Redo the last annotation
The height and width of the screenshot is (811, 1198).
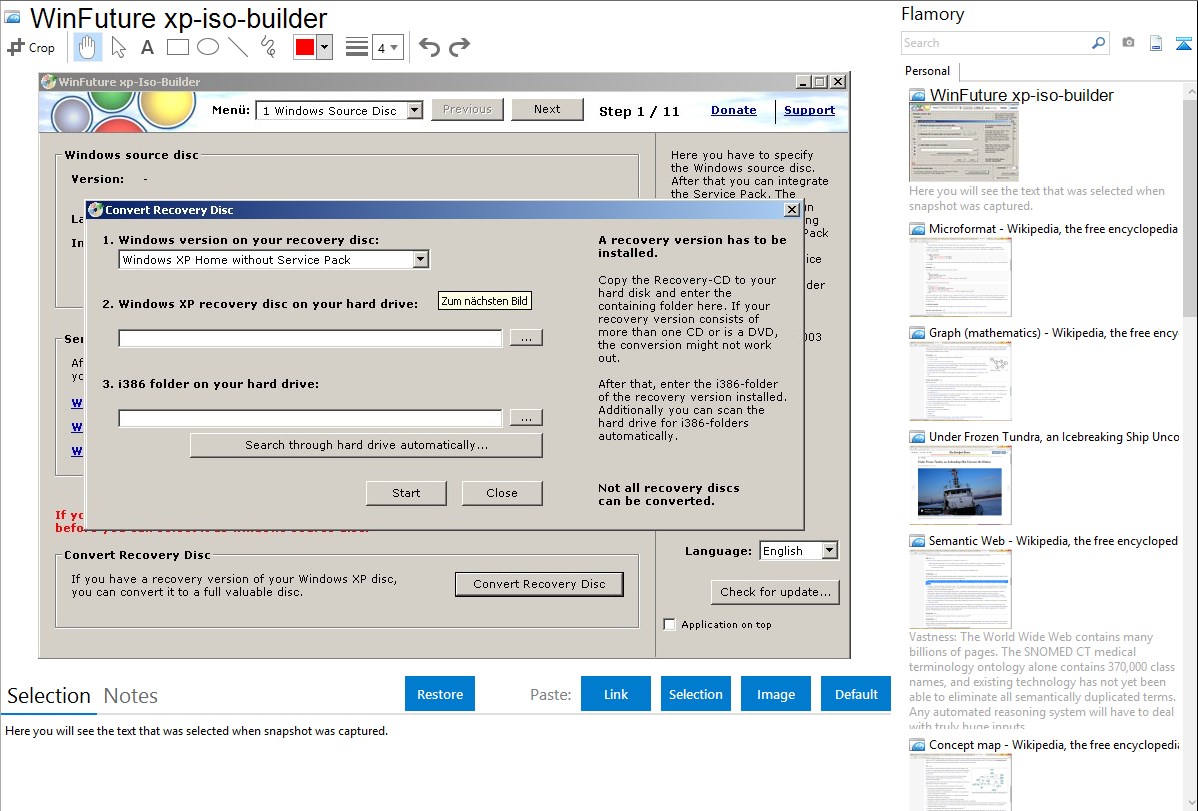pyautogui.click(x=459, y=47)
